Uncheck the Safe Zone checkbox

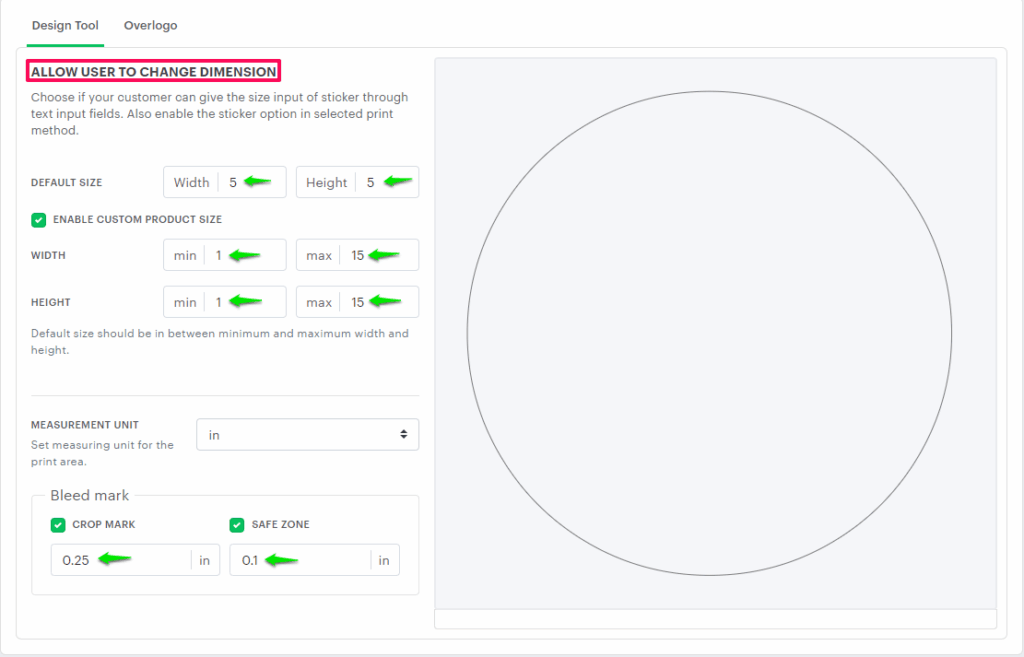(237, 524)
